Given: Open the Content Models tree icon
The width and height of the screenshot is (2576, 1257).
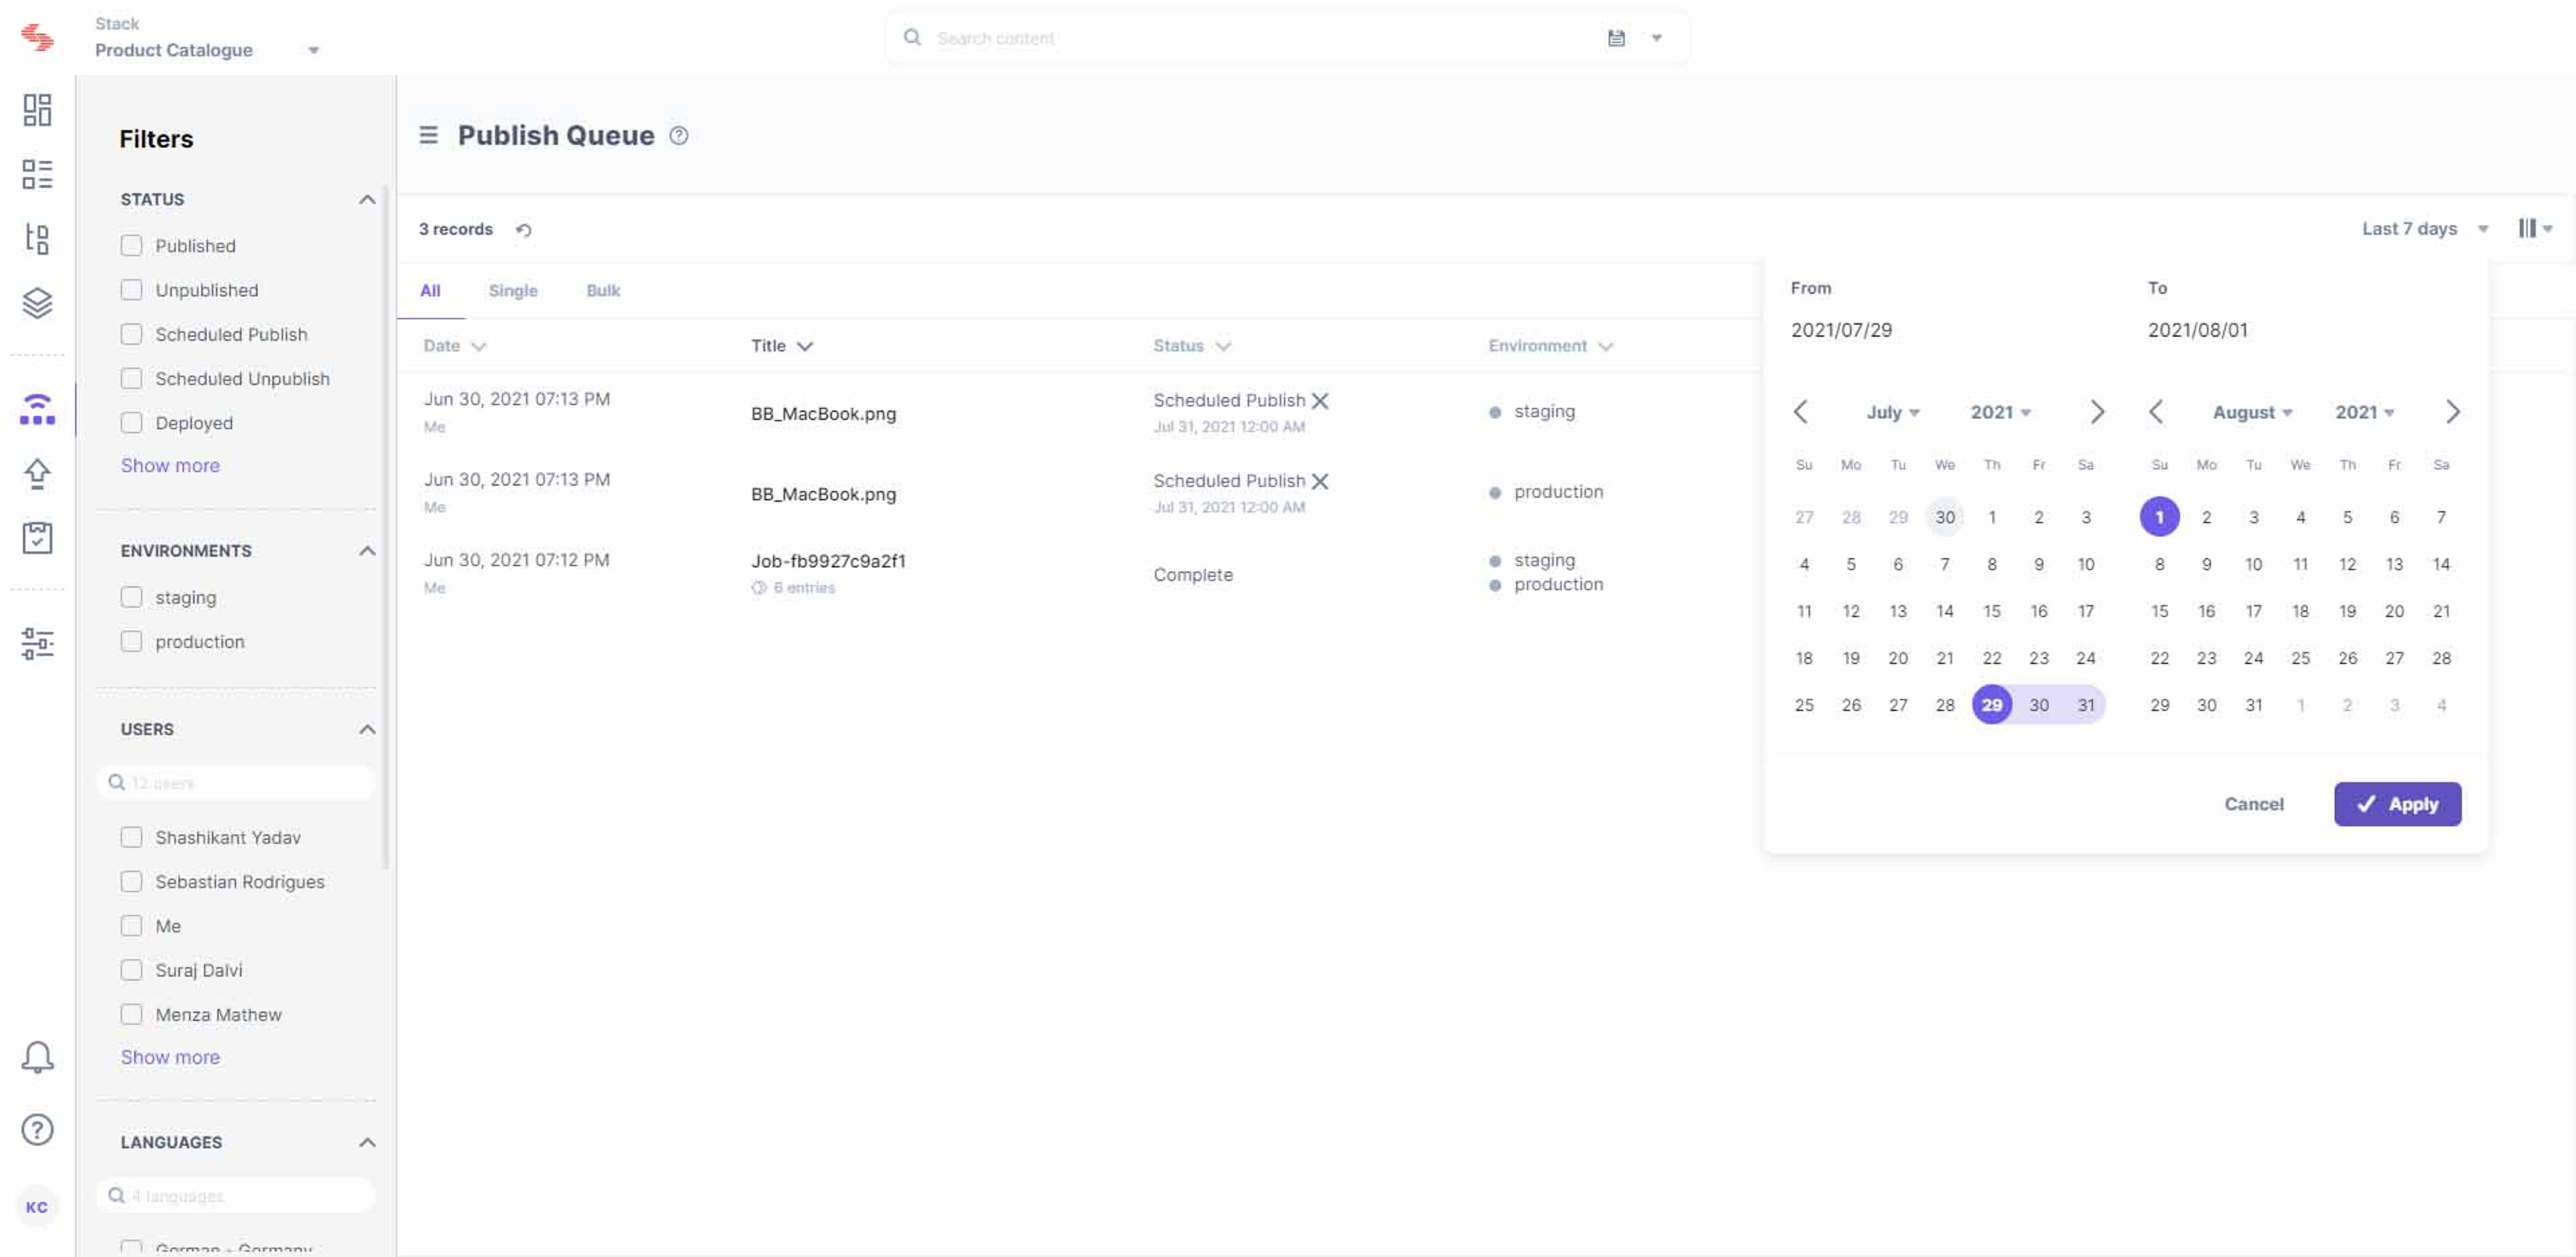Looking at the screenshot, I should [37, 238].
